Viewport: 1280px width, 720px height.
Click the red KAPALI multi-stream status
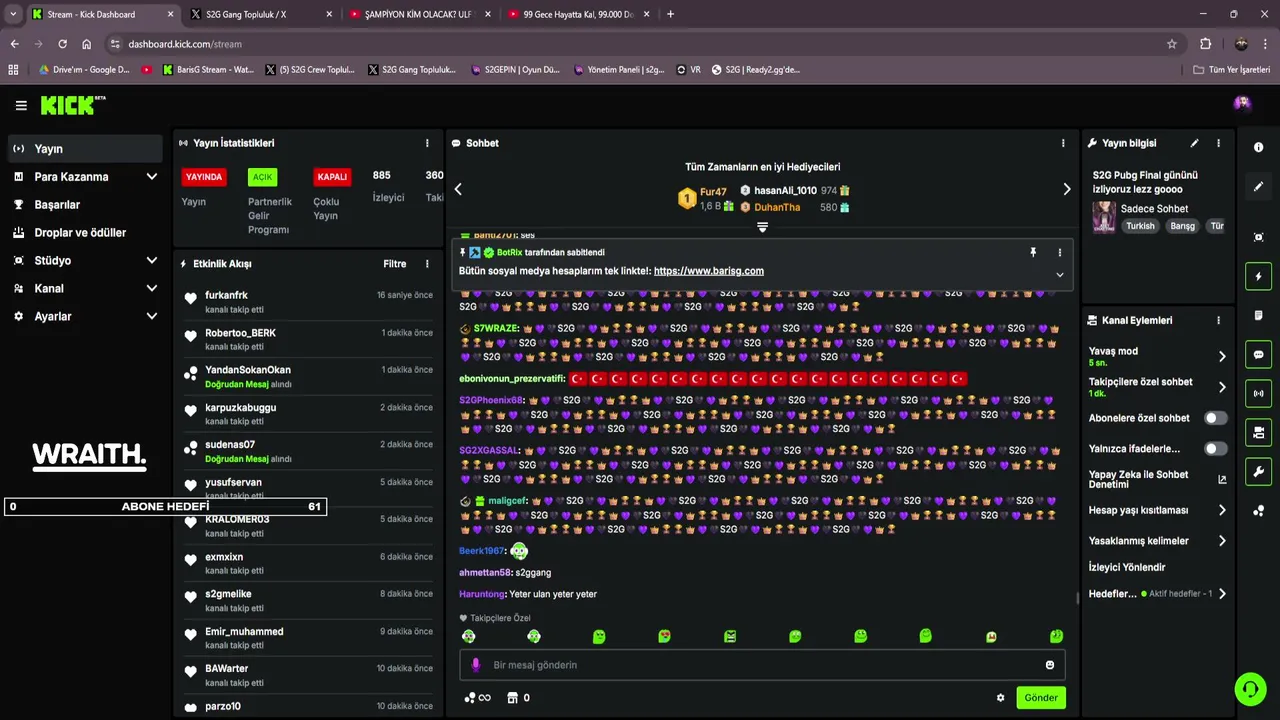[332, 177]
